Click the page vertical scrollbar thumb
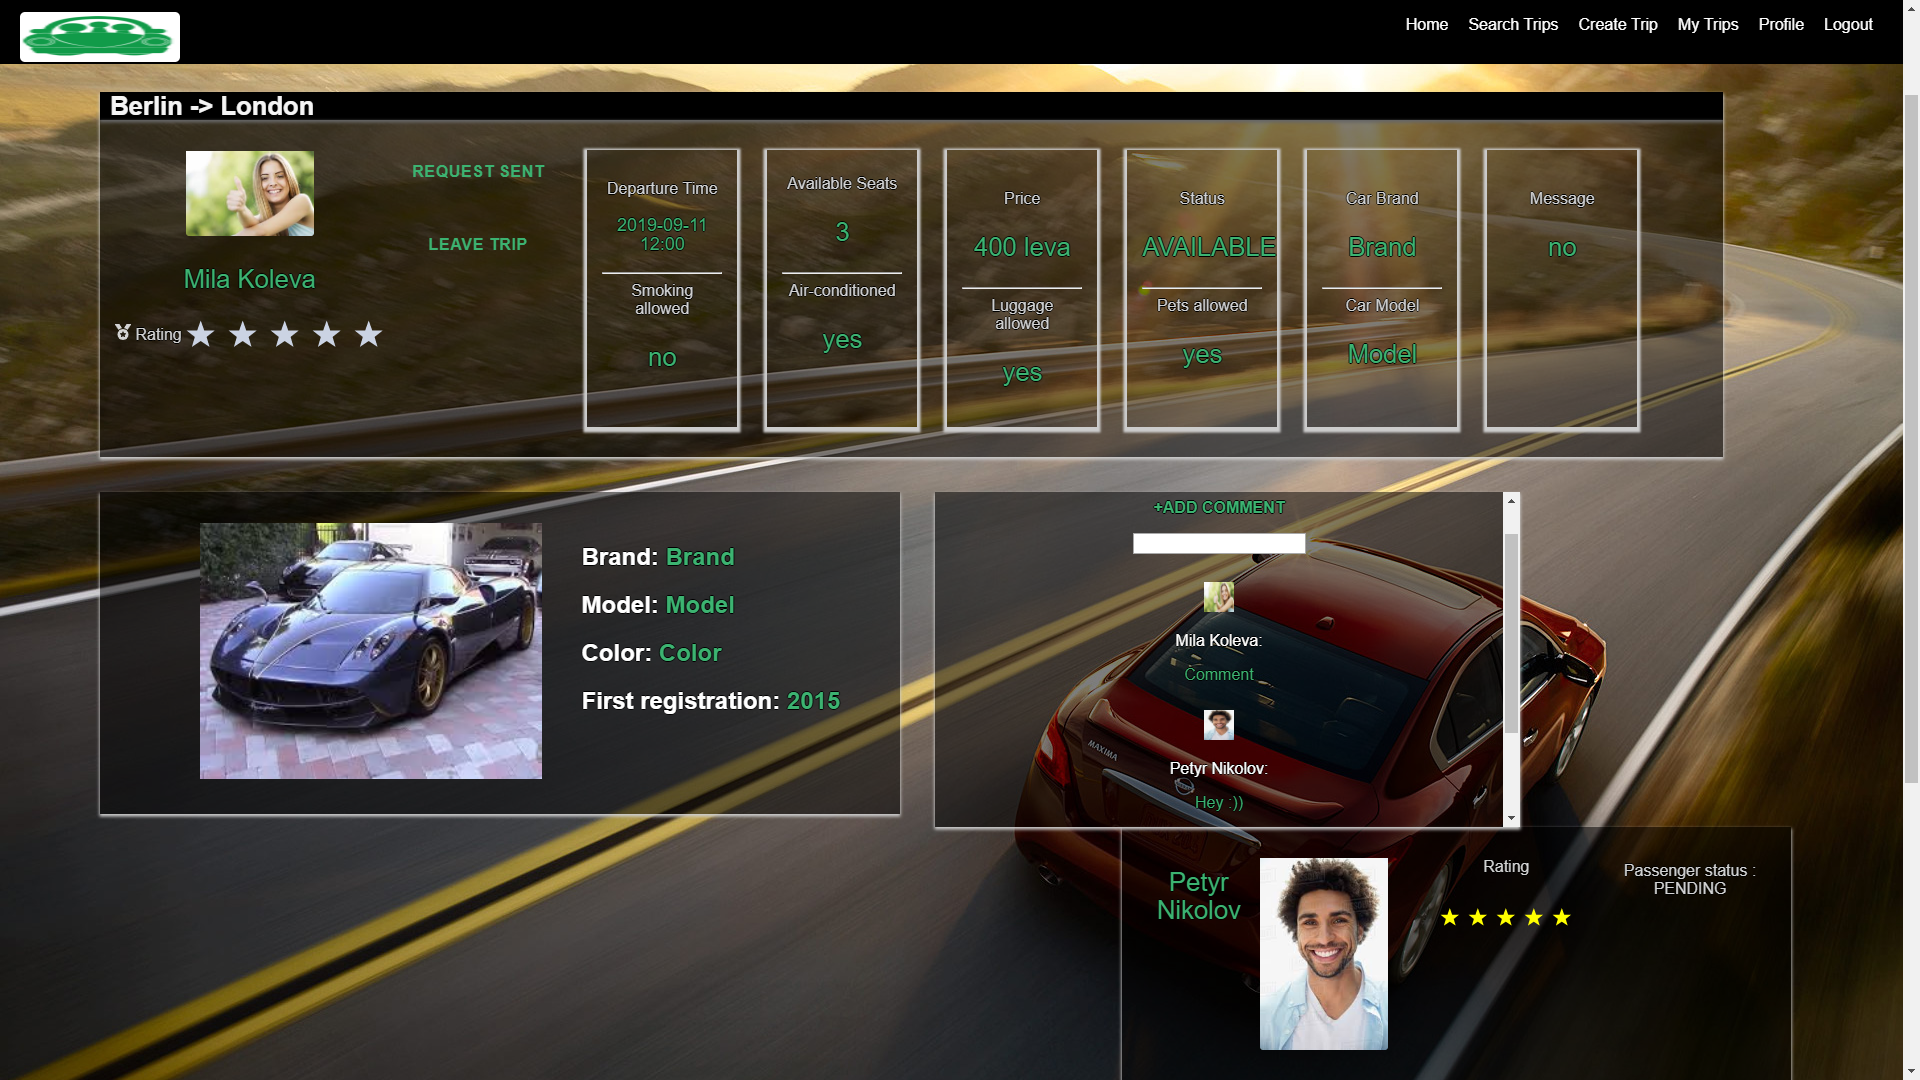Screen dimensions: 1920x1080 click(1911, 440)
